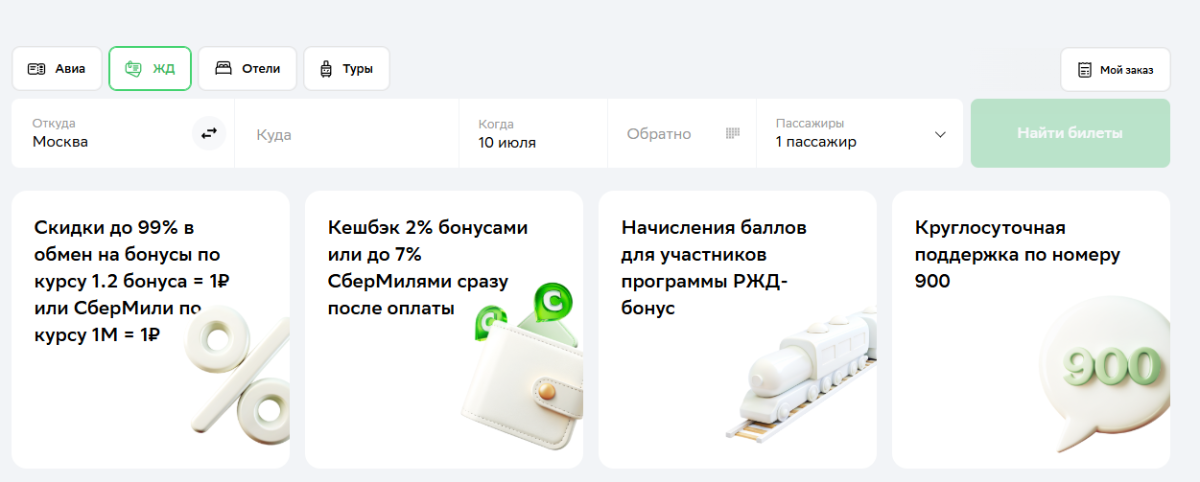1200x482 pixels.
Task: Click the calendar icon in Обратно field
Action: (732, 133)
